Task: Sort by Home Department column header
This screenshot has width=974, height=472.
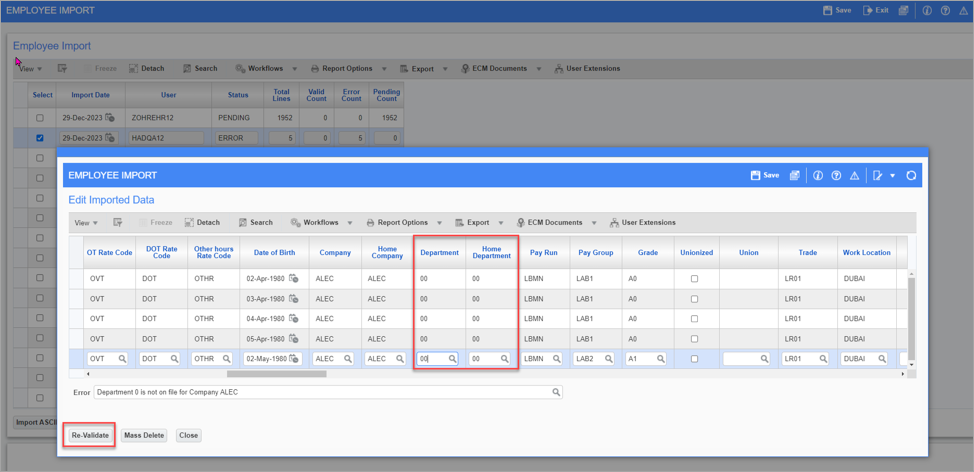Action: coord(491,253)
